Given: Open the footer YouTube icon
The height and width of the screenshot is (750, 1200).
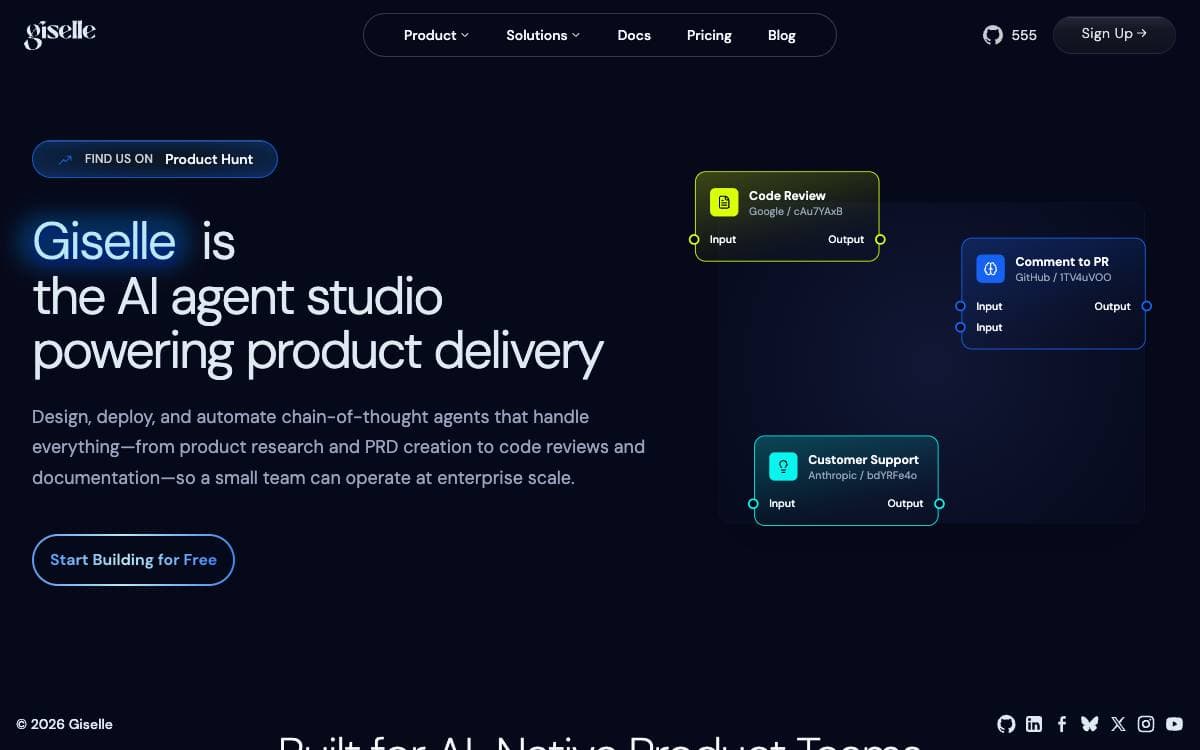Looking at the screenshot, I should 1174,724.
